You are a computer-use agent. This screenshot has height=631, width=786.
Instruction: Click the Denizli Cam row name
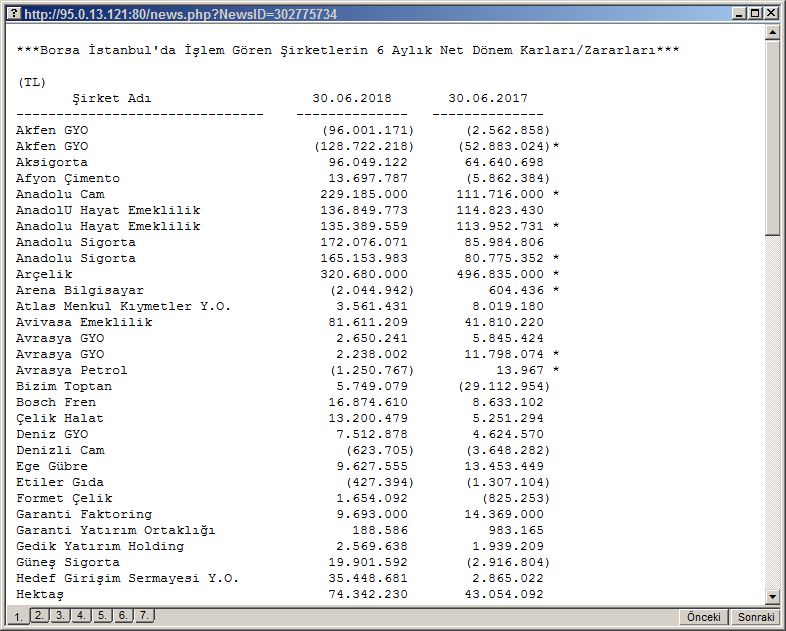[x=60, y=450]
